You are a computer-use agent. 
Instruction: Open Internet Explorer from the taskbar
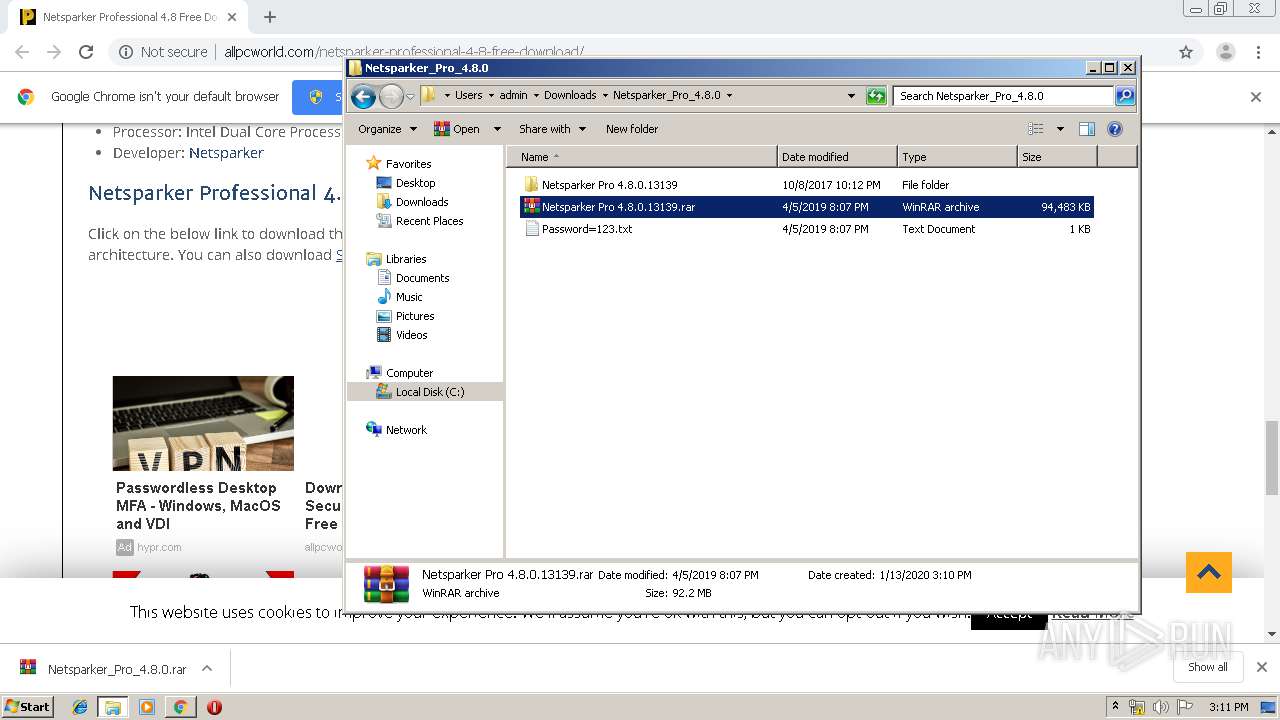[80, 707]
